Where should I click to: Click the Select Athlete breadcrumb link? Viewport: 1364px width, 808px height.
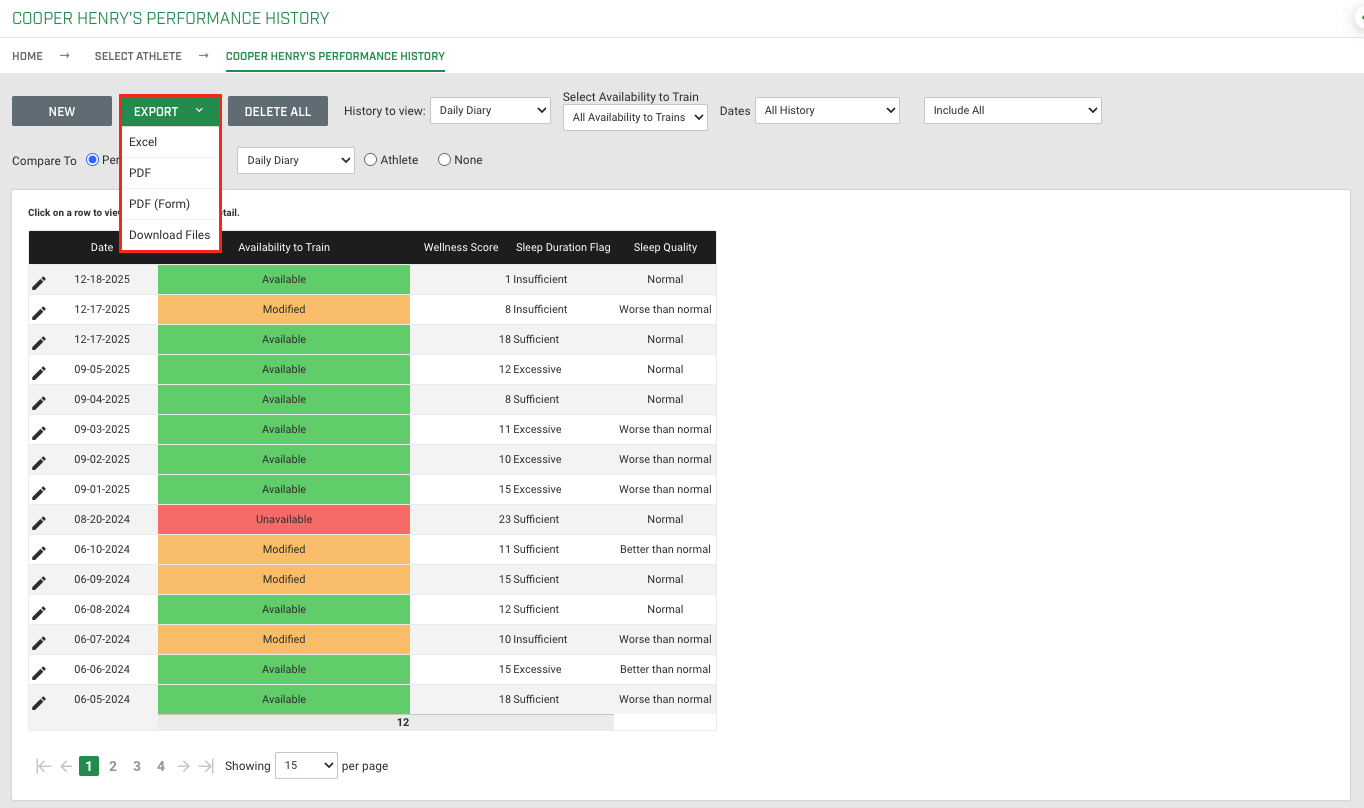coord(138,56)
